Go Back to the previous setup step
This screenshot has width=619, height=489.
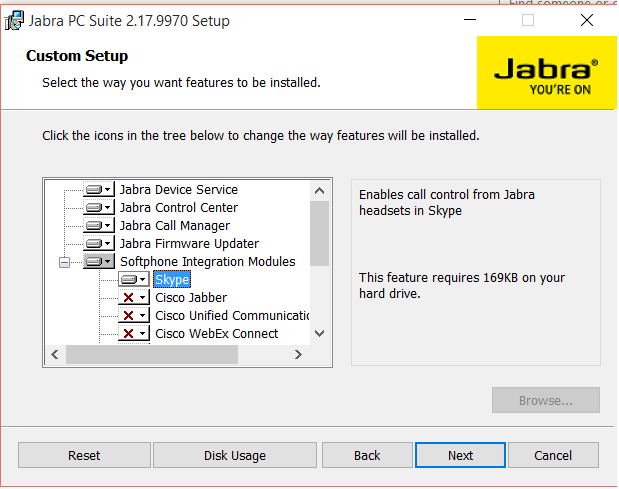coord(367,455)
